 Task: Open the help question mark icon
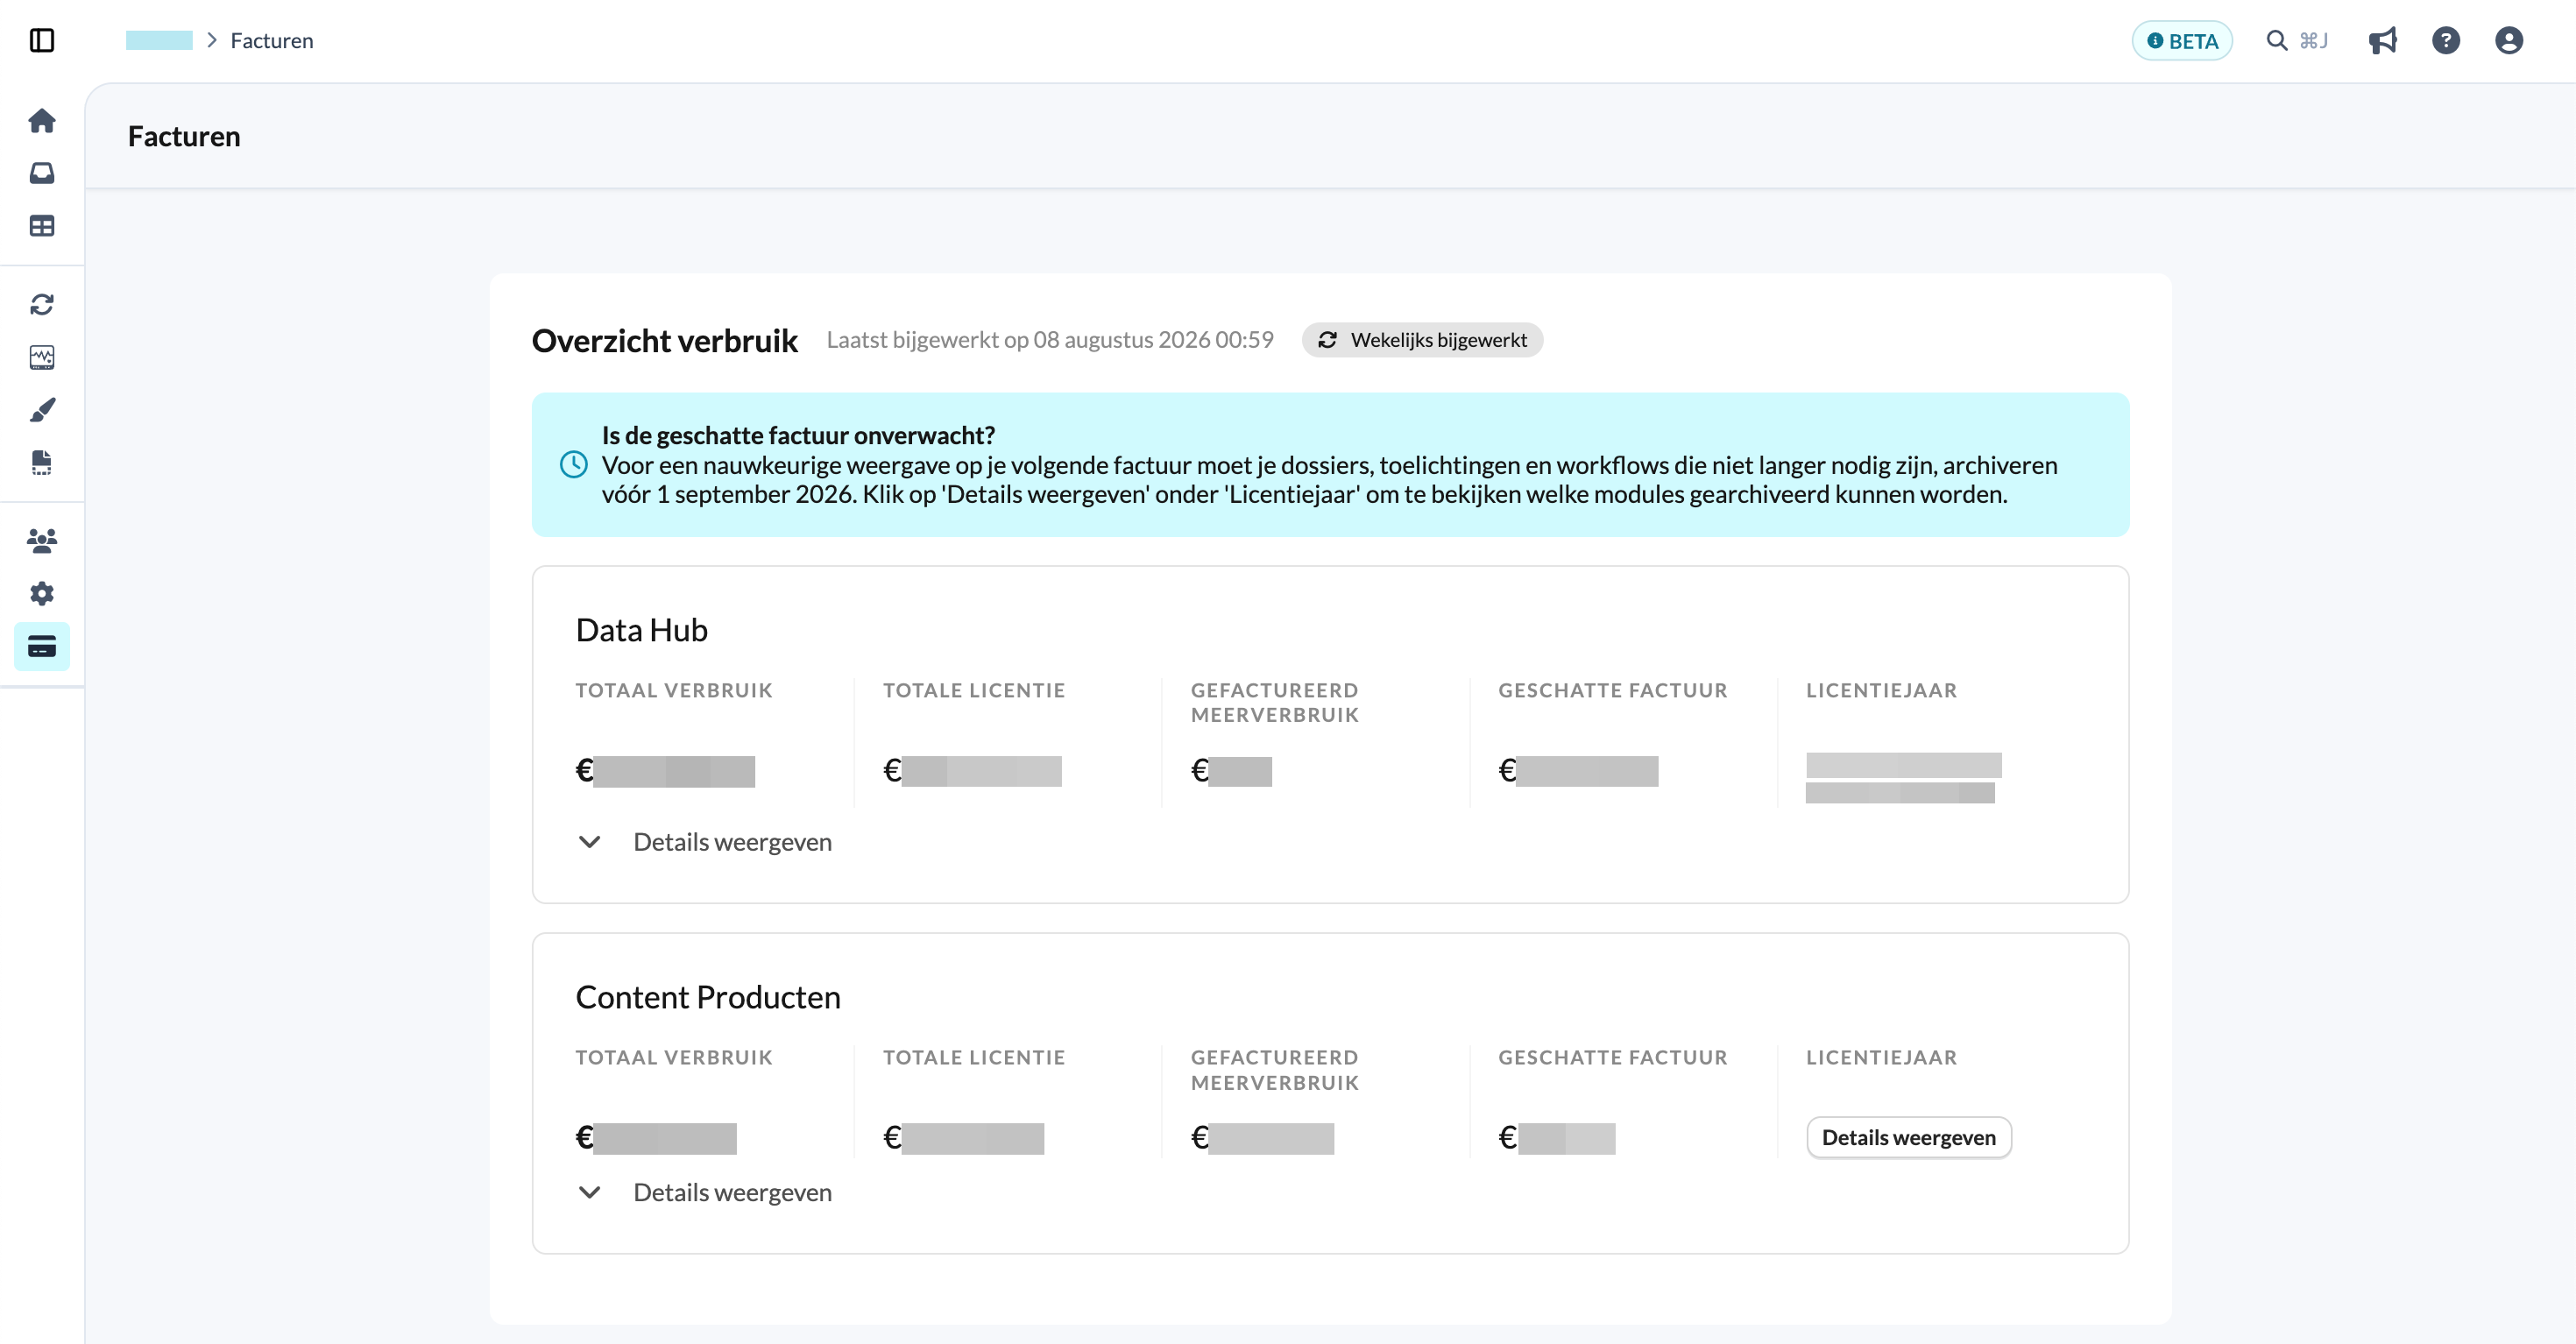(2446, 41)
